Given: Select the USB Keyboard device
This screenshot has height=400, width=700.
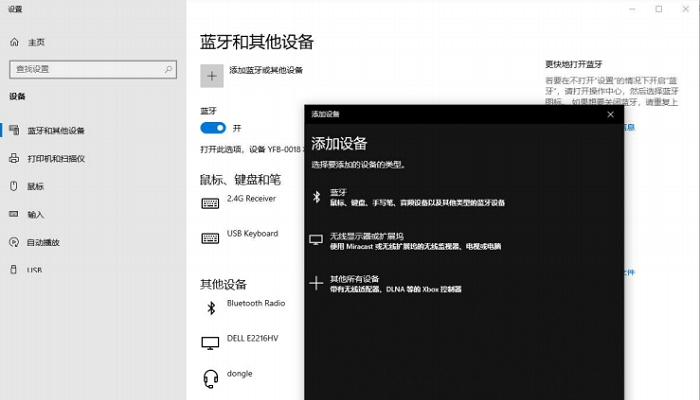Looking at the screenshot, I should pyautogui.click(x=251, y=234).
